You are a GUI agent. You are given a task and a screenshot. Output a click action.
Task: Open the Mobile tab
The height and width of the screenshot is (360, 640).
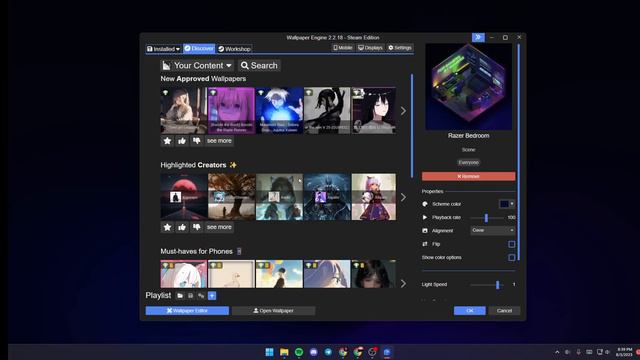point(342,48)
